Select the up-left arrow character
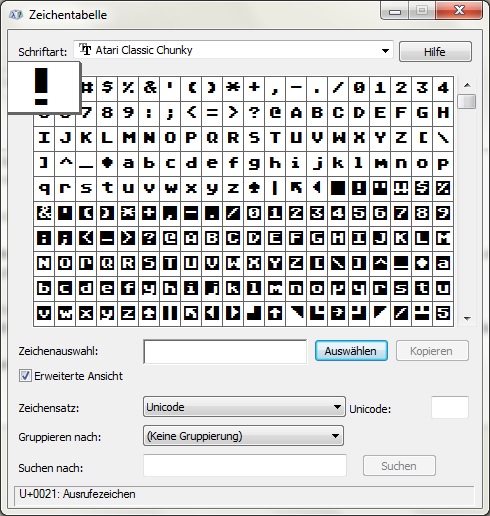The image size is (490, 516). click(296, 188)
